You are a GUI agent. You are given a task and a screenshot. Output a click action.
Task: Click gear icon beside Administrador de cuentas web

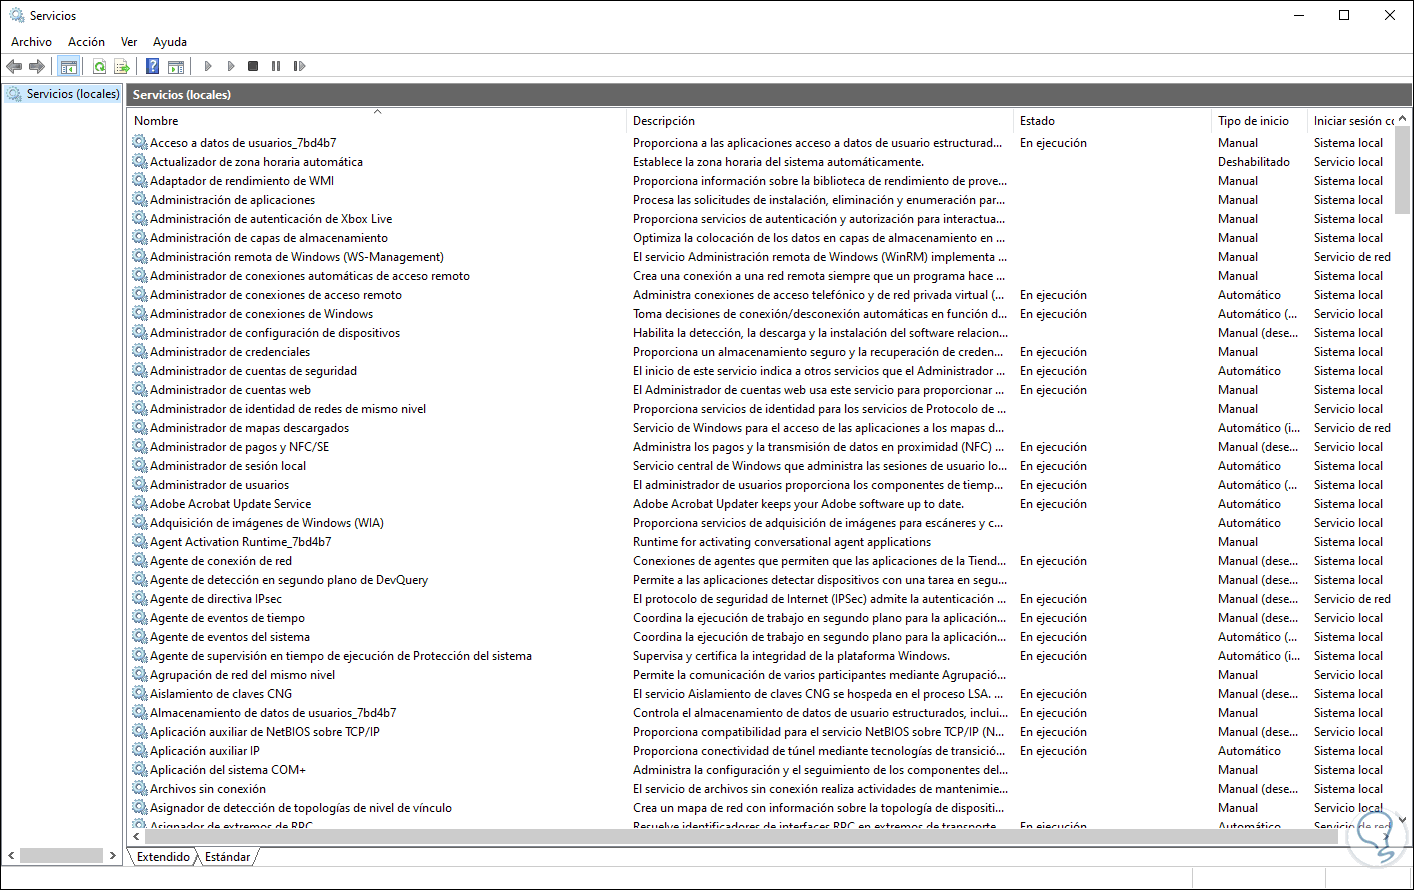140,390
